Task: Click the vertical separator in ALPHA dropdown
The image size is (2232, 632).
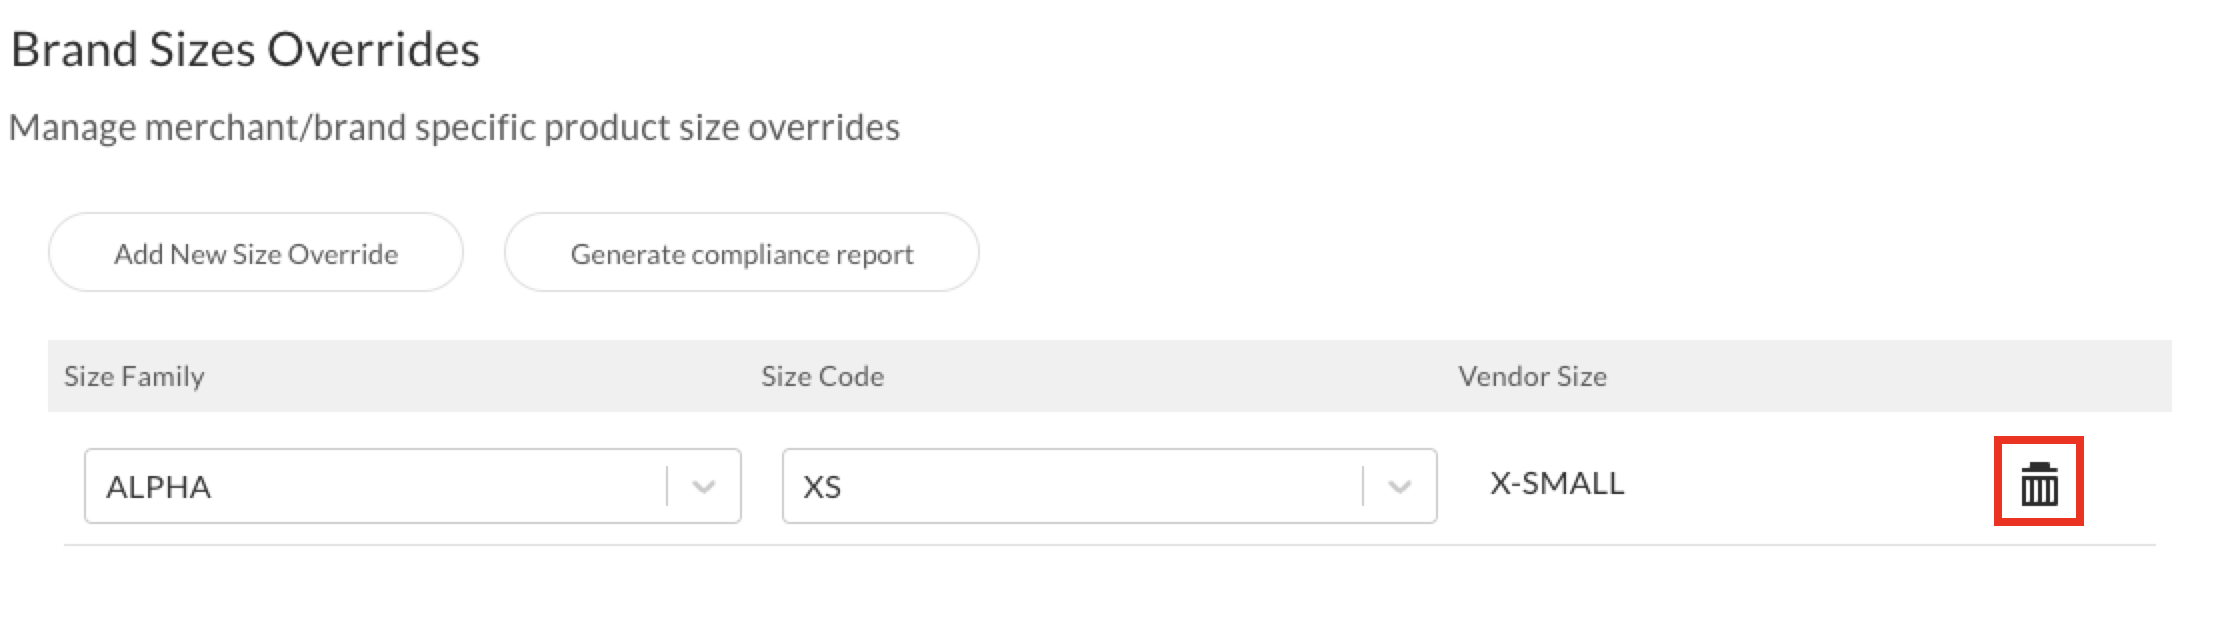Action: [x=667, y=486]
